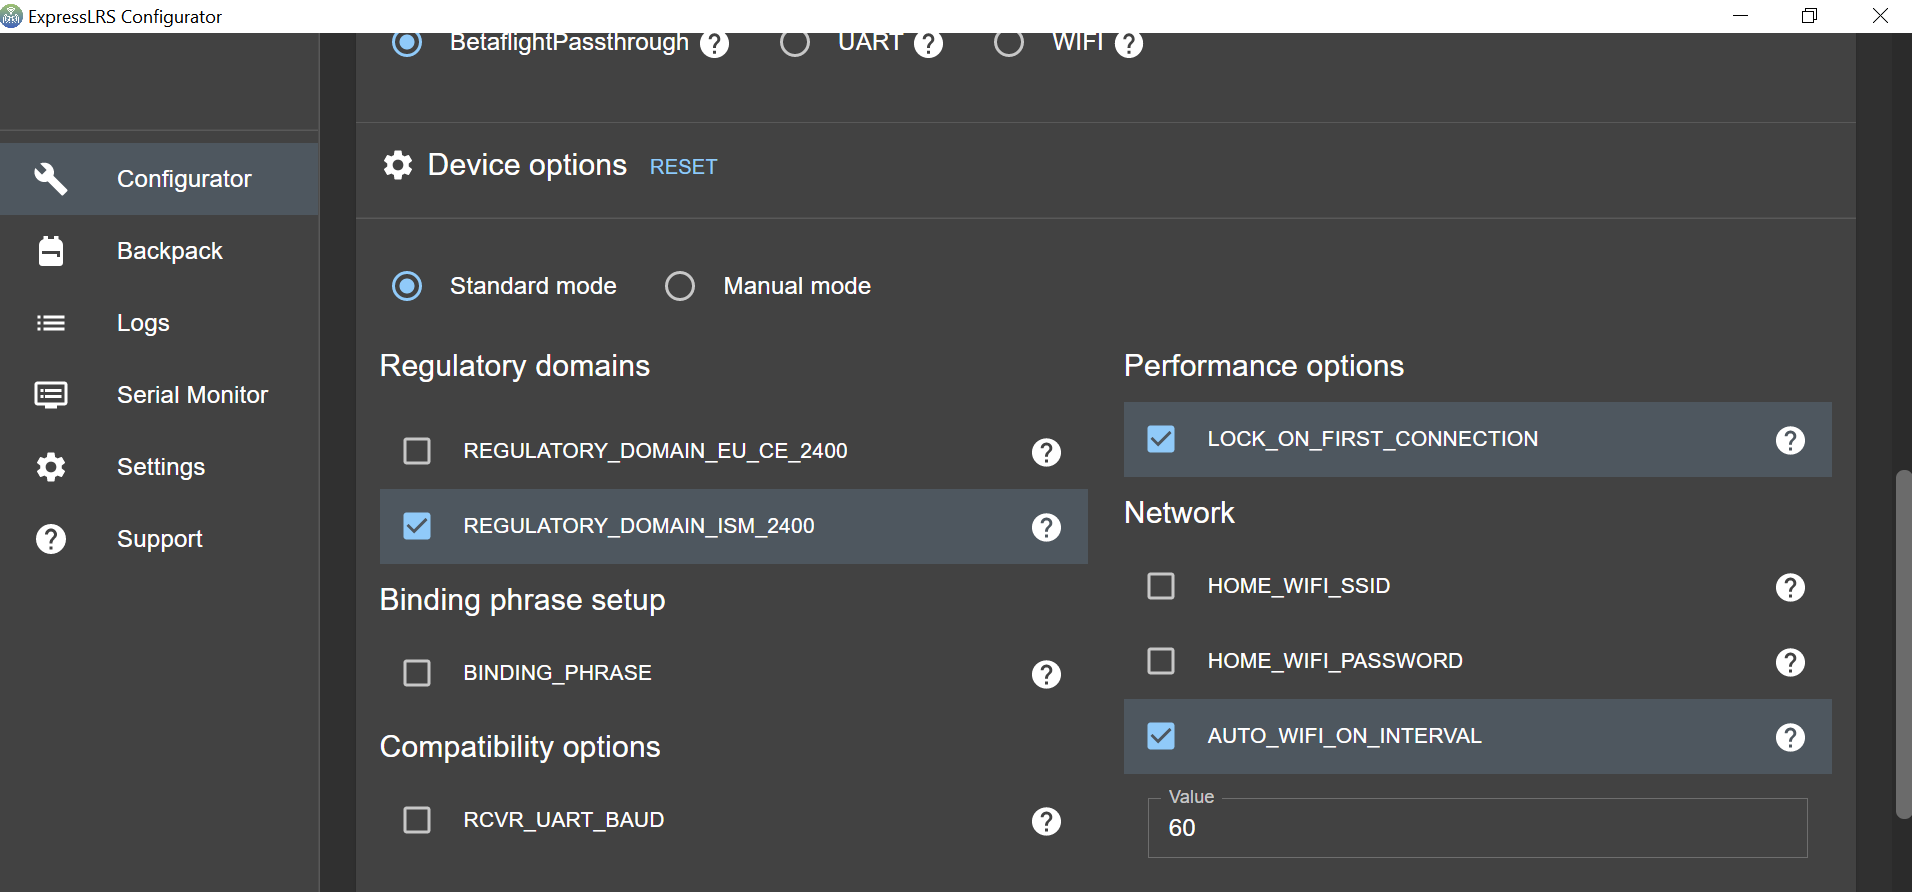Select UART flashing method radio button
The height and width of the screenshot is (892, 1912).
(795, 43)
